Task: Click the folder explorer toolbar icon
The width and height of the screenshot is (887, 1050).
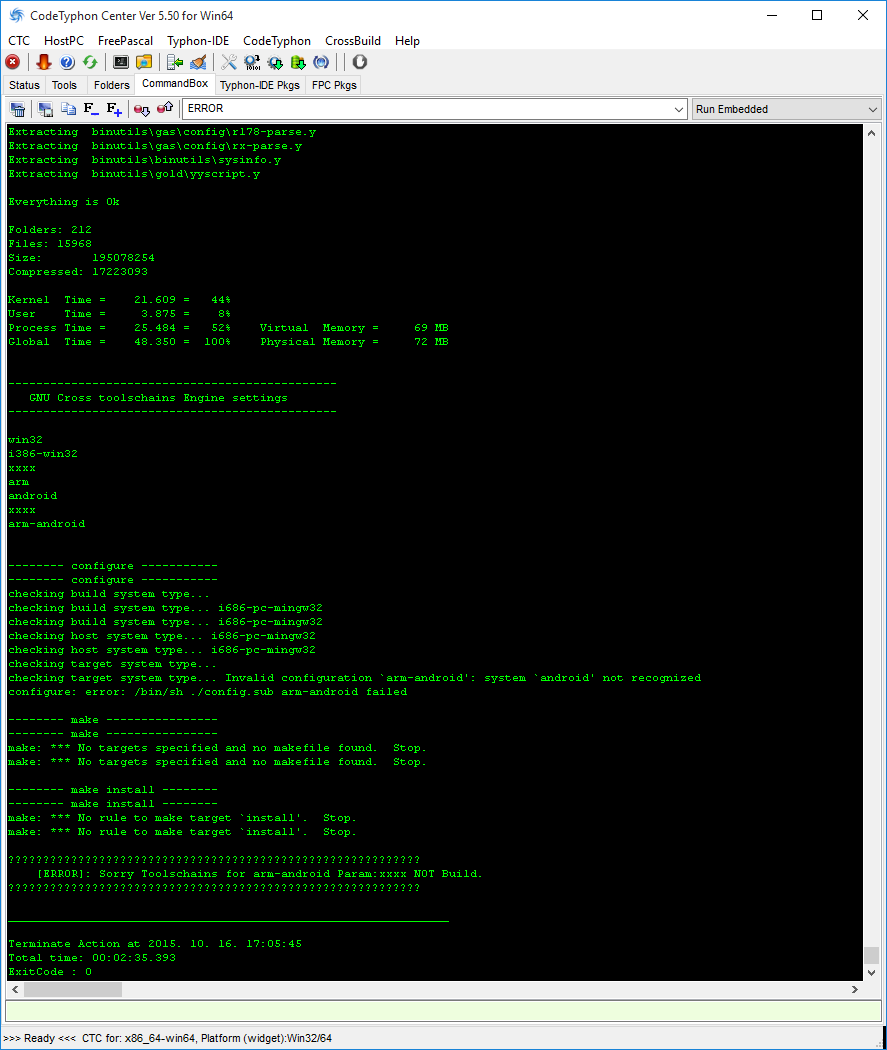Action: (x=144, y=62)
